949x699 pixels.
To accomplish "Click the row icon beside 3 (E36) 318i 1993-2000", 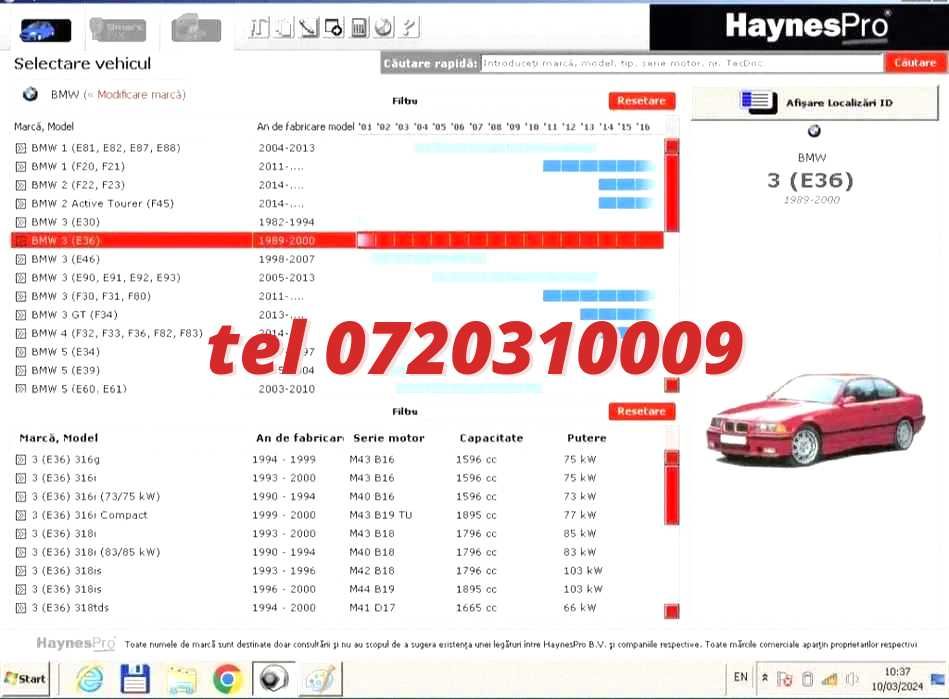I will pyautogui.click(x=21, y=534).
